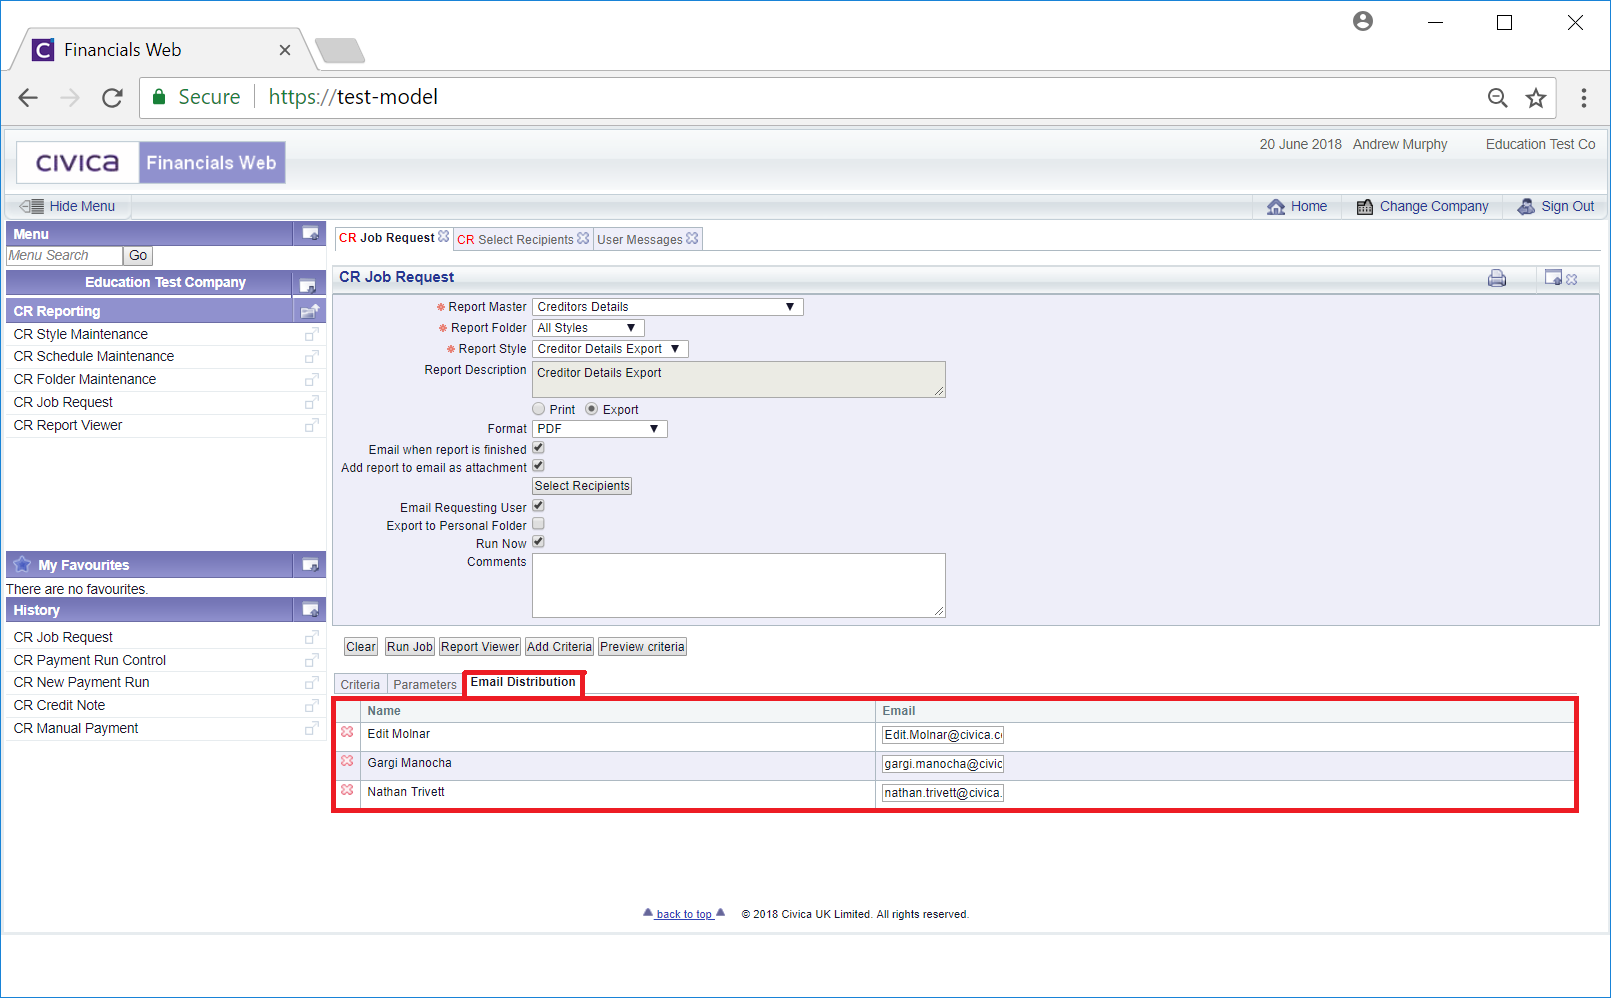Viewport: 1611px width, 998px height.
Task: Click the Hide Menu button
Action: coord(68,207)
